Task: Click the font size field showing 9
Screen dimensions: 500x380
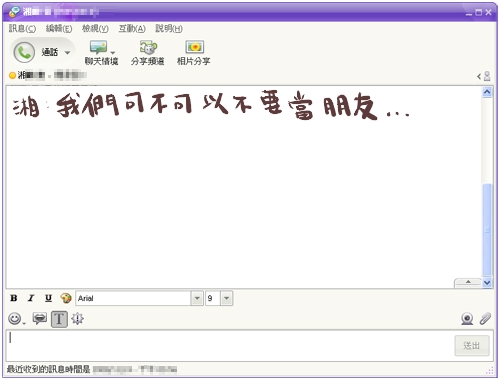Action: [x=213, y=298]
